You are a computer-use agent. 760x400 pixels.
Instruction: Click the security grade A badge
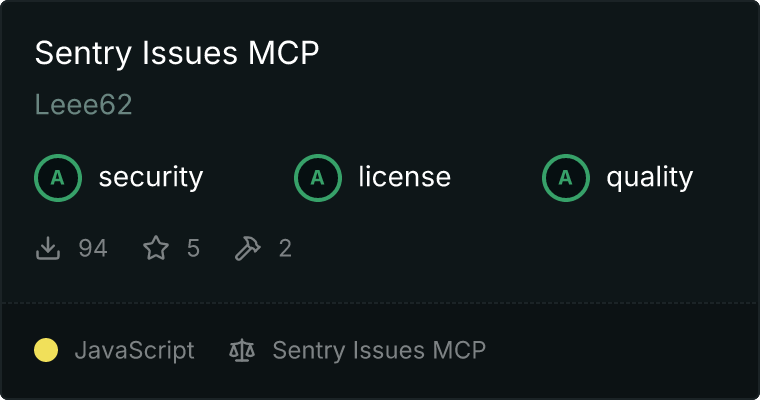pyautogui.click(x=58, y=178)
